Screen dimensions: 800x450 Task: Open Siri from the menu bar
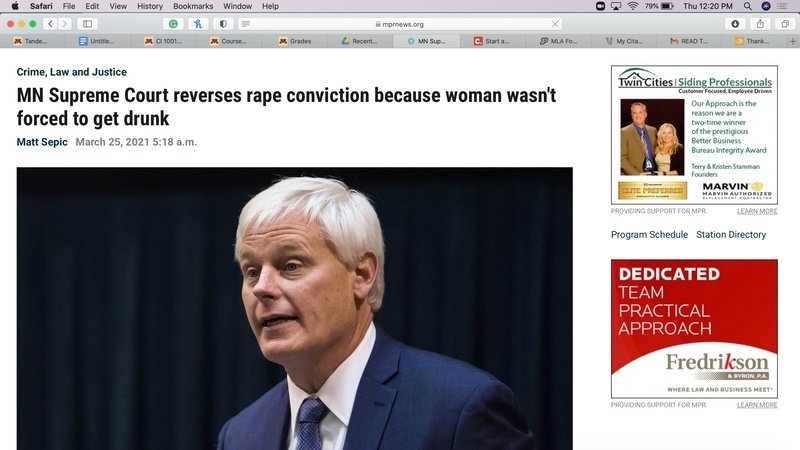click(766, 6)
